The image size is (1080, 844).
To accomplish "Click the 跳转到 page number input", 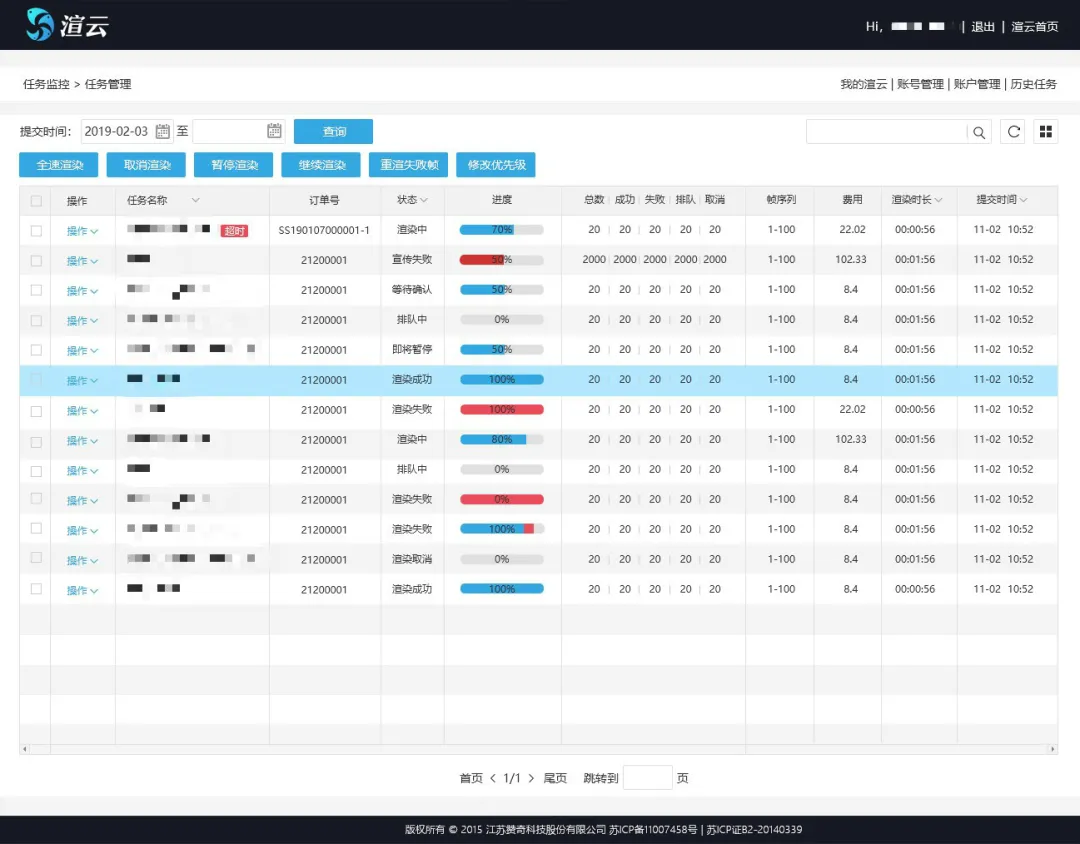I will (647, 778).
